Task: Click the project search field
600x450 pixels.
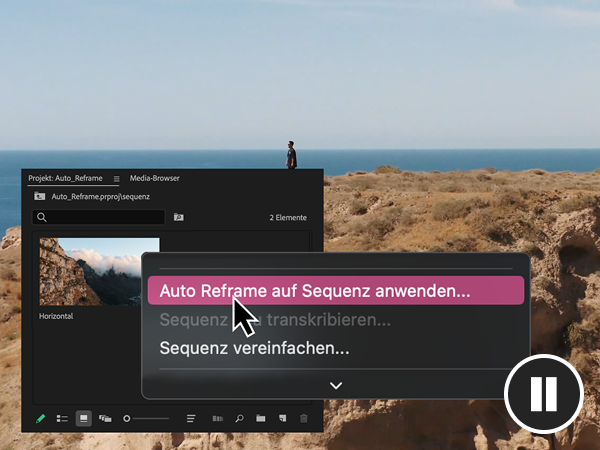Action: tap(99, 217)
